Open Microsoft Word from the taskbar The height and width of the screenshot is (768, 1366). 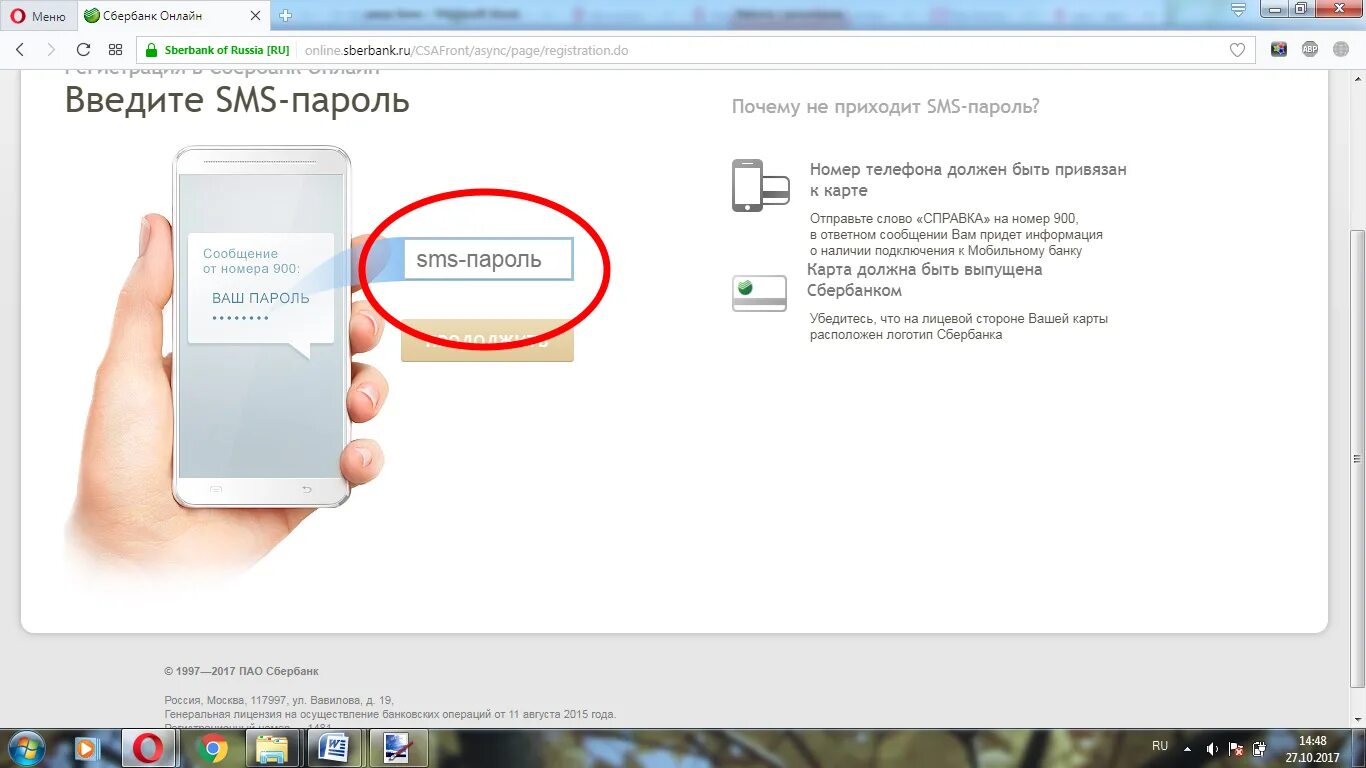(334, 748)
